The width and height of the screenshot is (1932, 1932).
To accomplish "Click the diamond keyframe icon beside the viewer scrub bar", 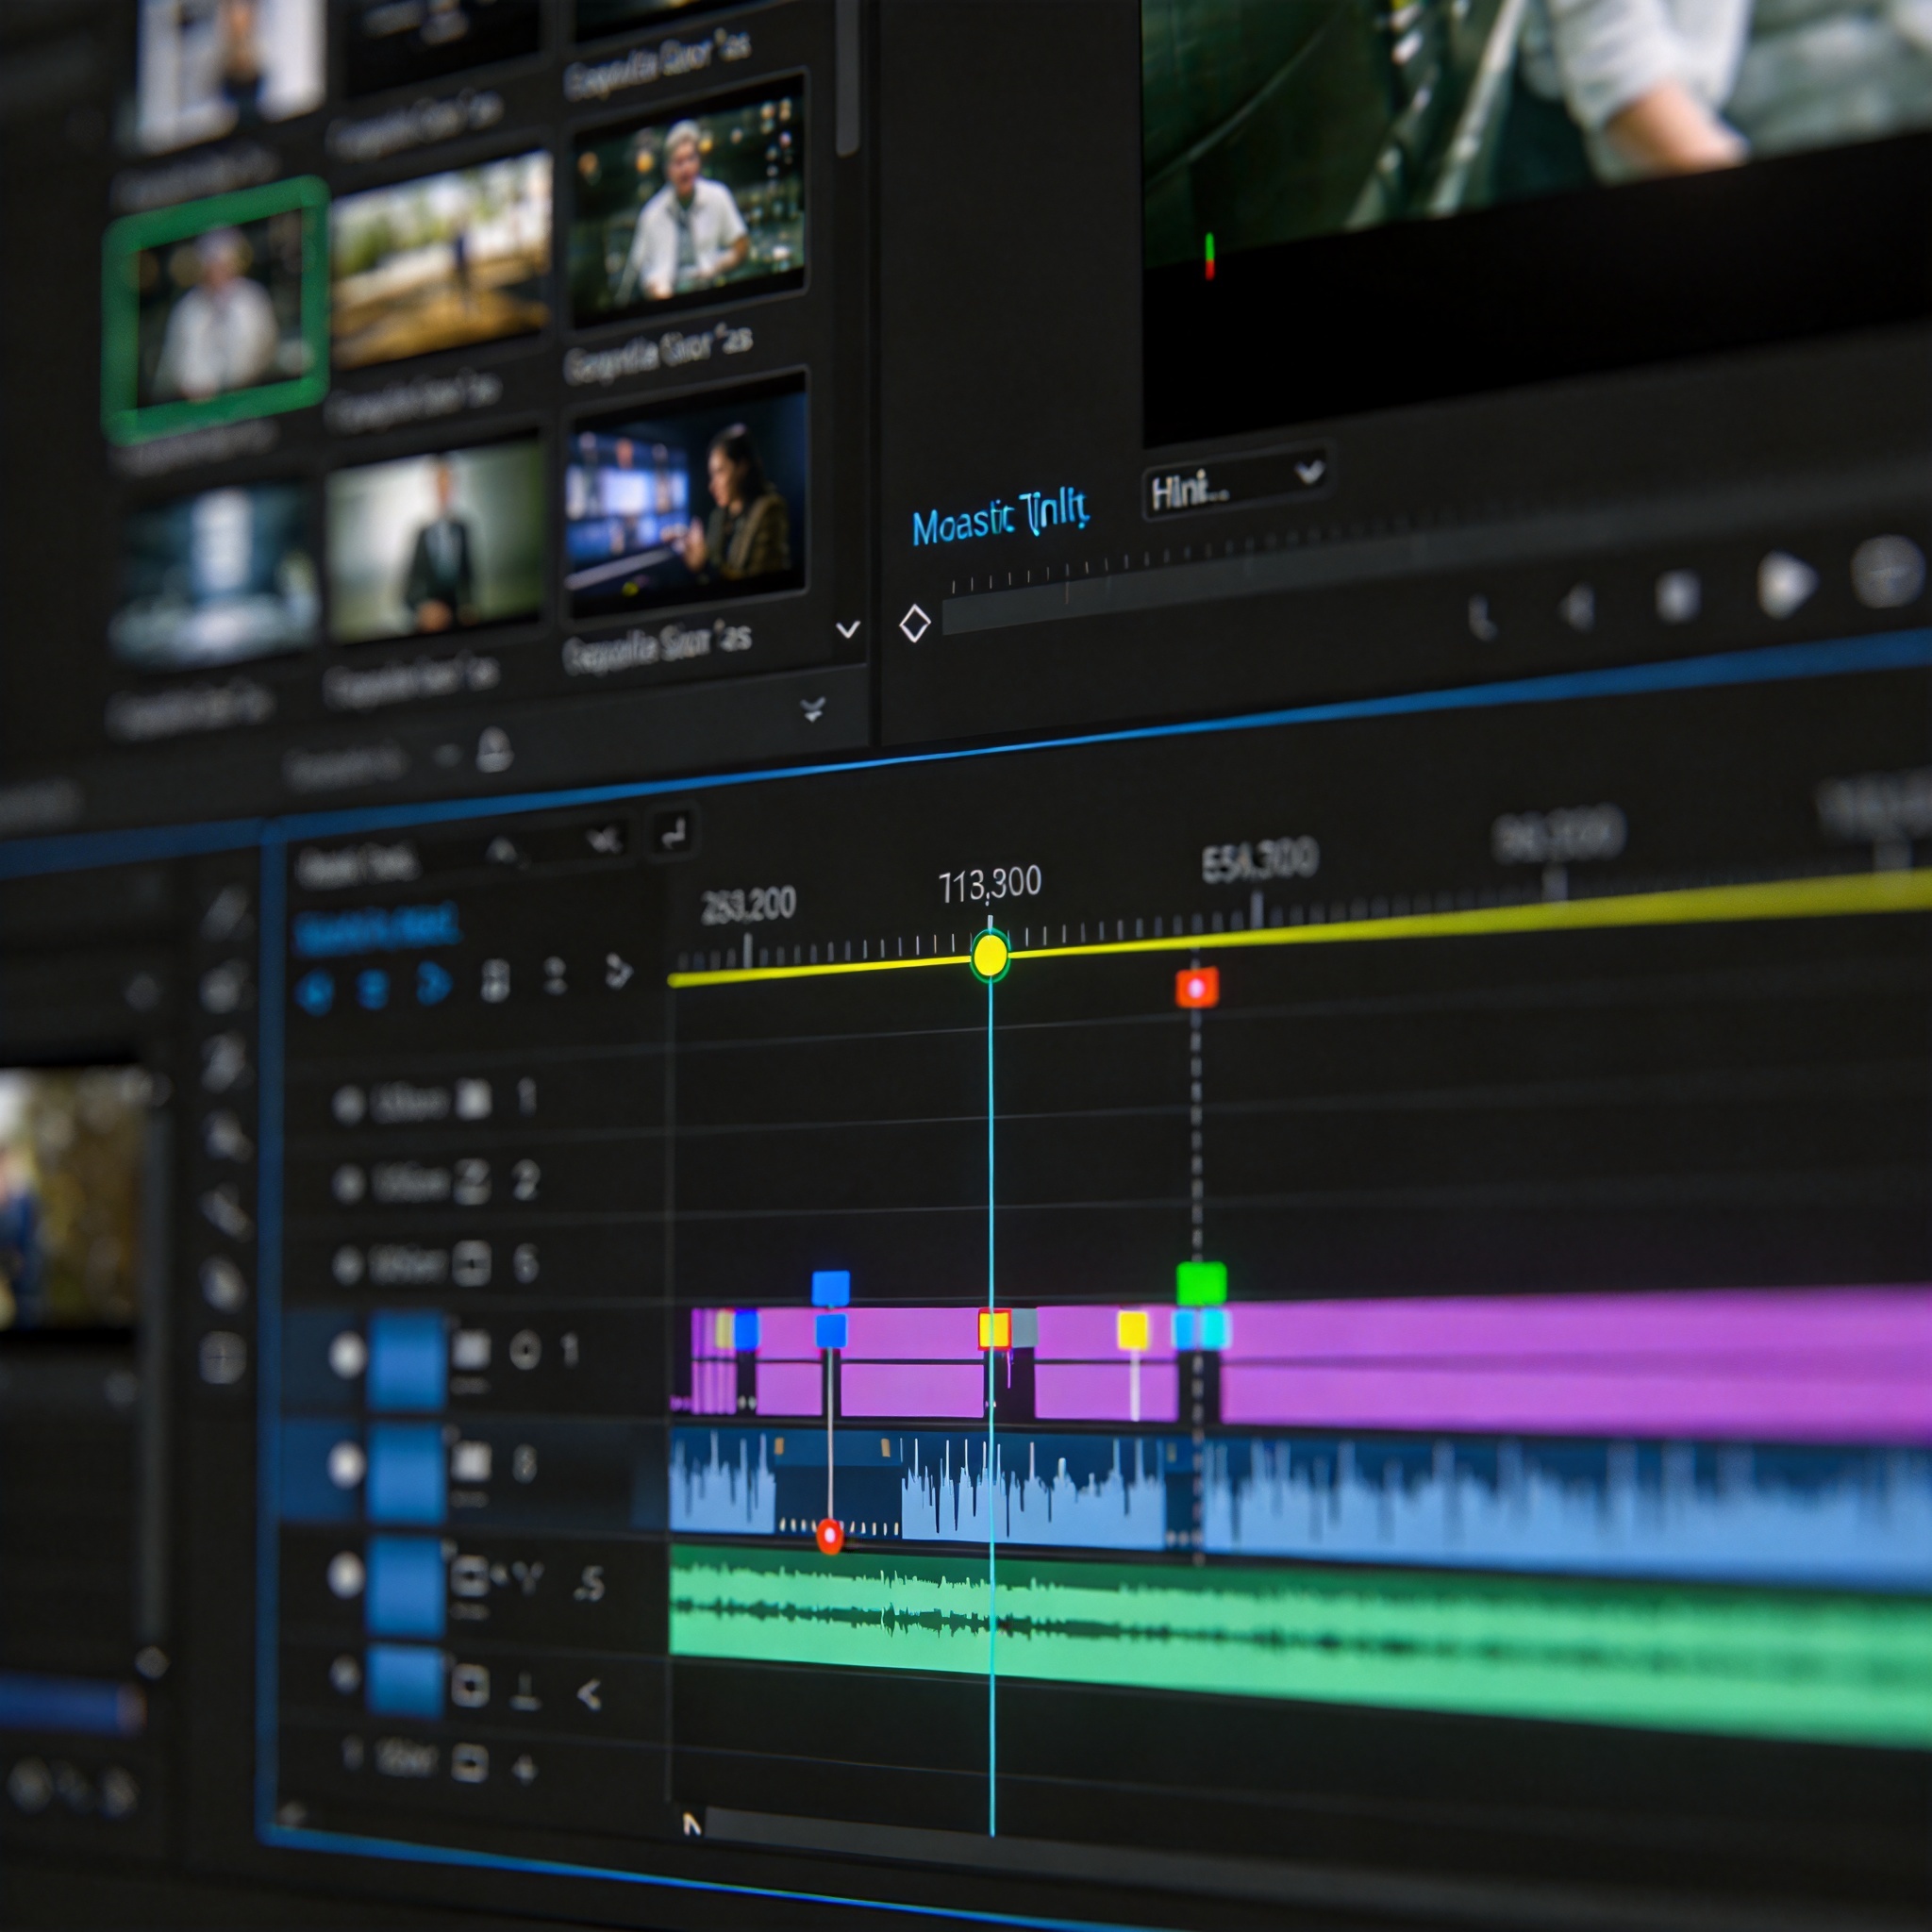I will pos(915,623).
